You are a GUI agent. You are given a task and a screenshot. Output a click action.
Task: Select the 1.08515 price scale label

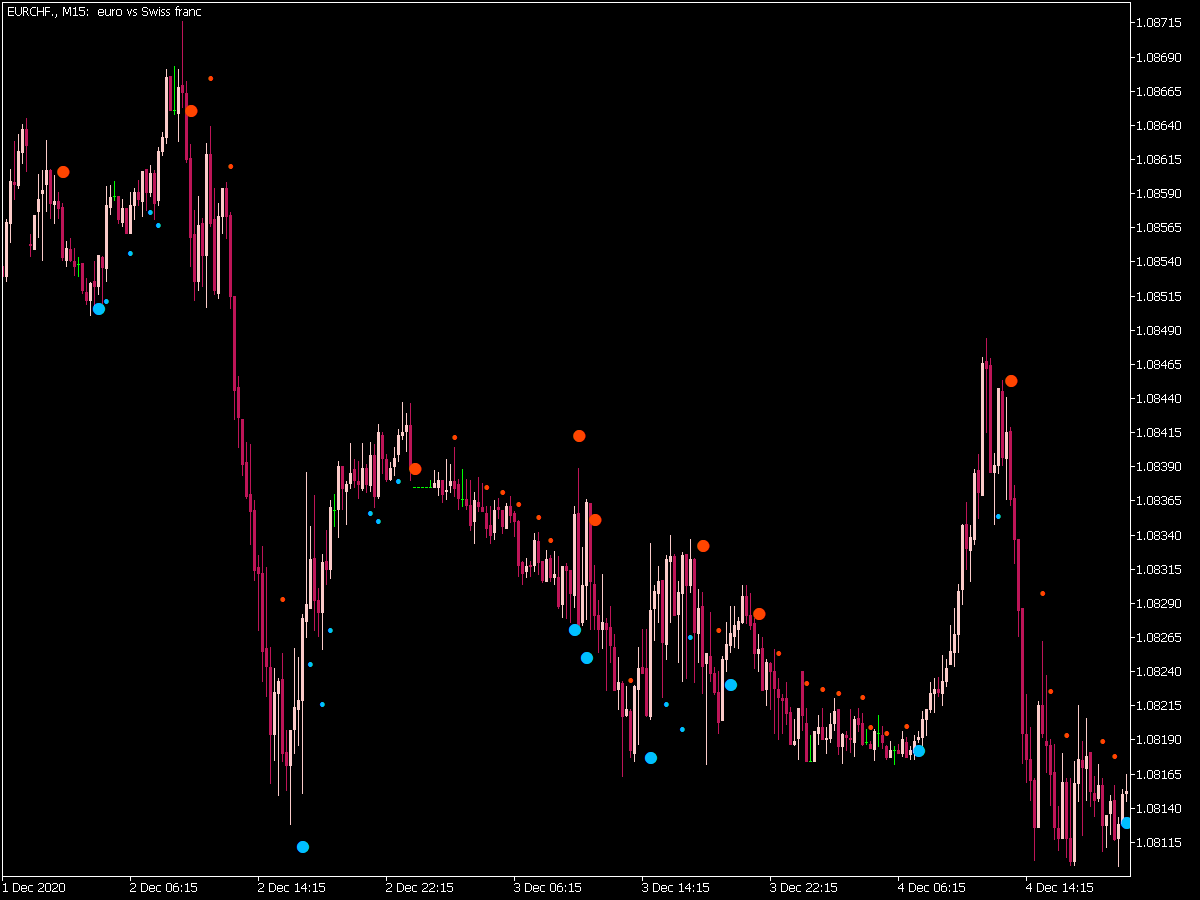[x=1160, y=296]
